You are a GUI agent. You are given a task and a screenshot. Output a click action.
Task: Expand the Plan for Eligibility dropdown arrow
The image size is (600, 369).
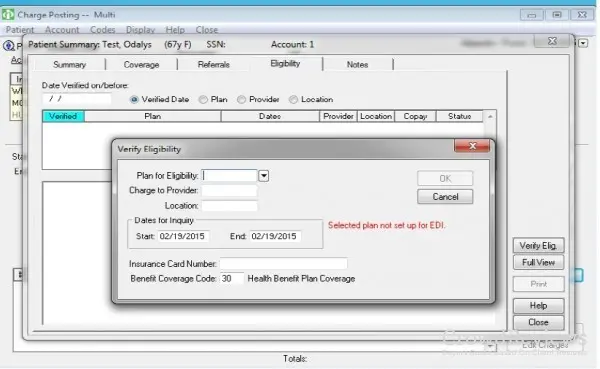[x=264, y=176]
